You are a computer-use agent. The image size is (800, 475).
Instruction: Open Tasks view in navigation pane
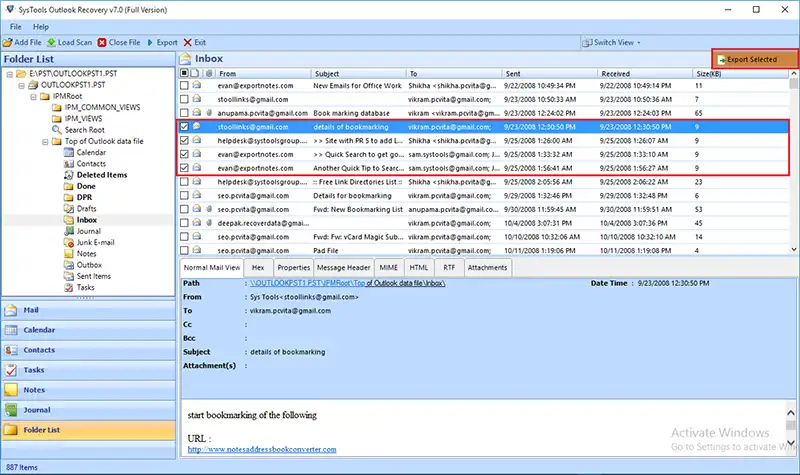tap(88, 370)
